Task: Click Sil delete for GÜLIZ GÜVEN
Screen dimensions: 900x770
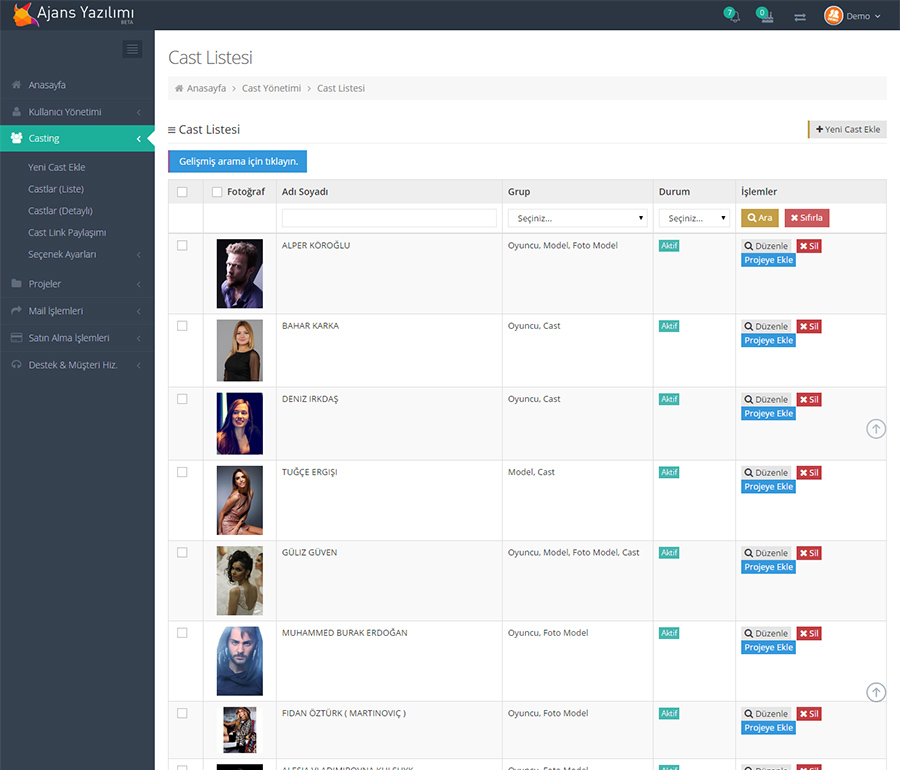Action: coord(809,553)
